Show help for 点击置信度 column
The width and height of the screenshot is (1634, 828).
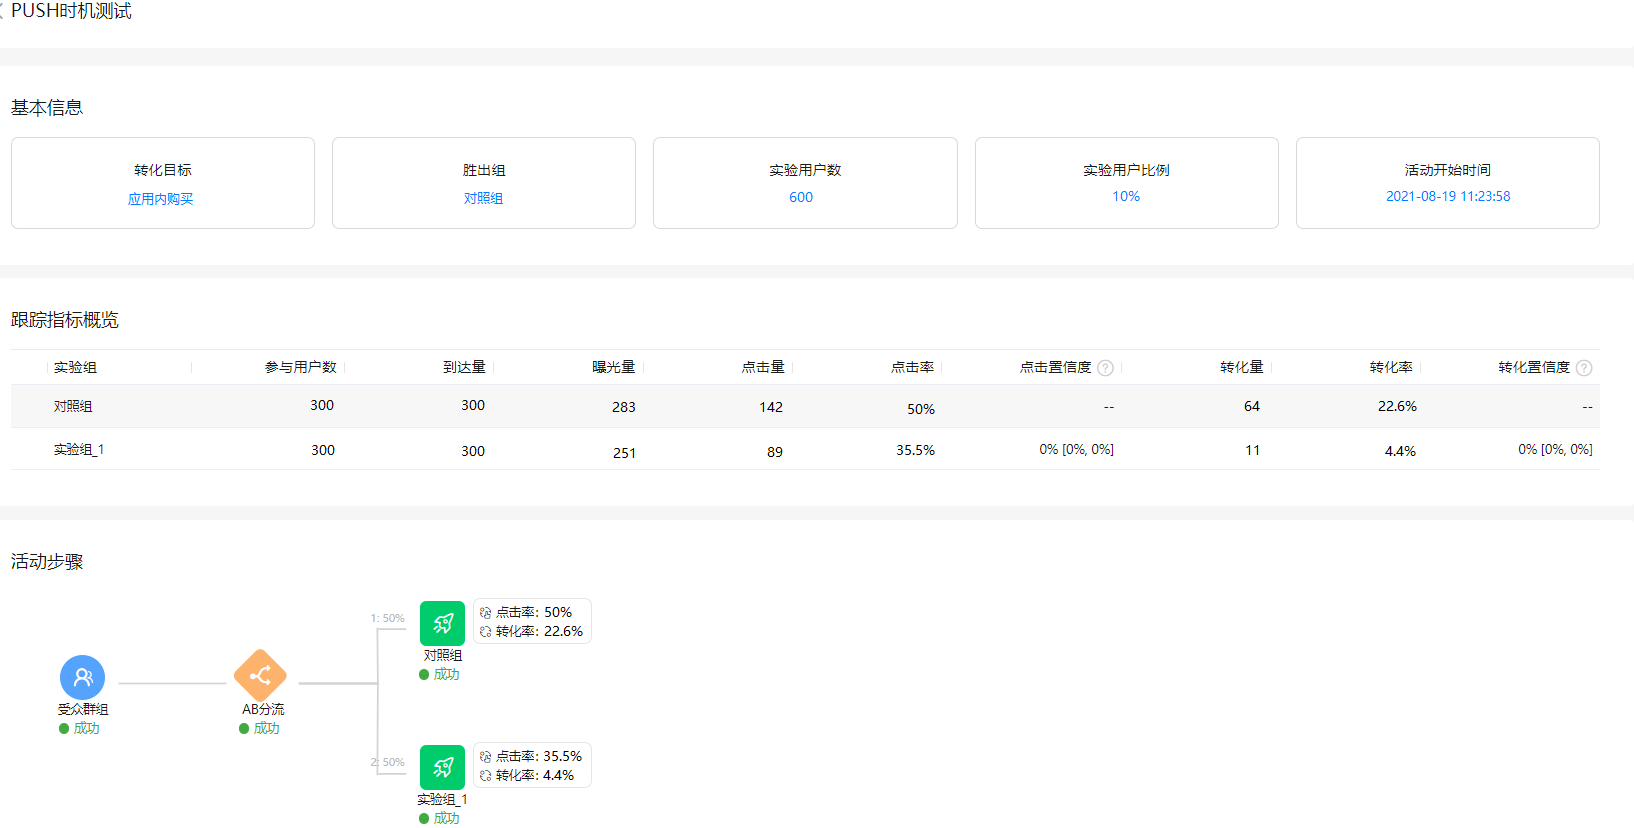pos(1105,368)
